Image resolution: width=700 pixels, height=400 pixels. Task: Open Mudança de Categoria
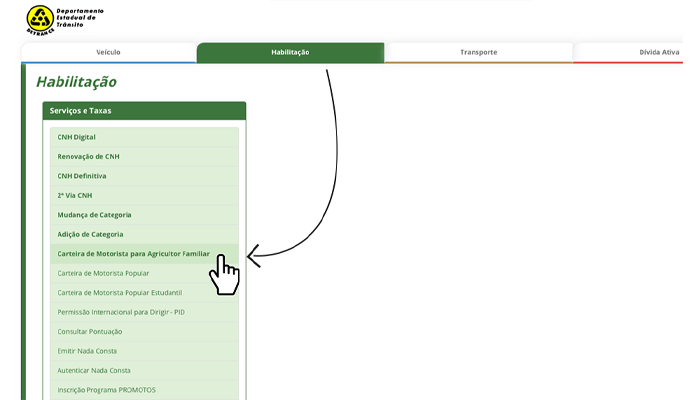coord(144,215)
